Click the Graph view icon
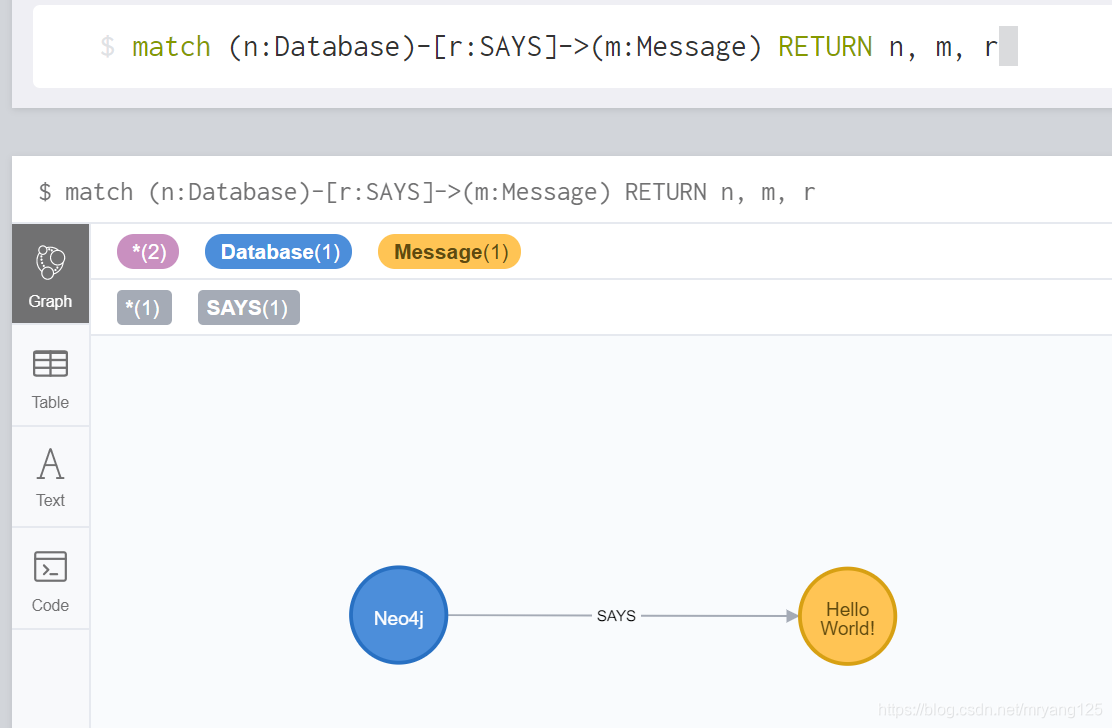Viewport: 1112px width, 728px height. tap(50, 262)
